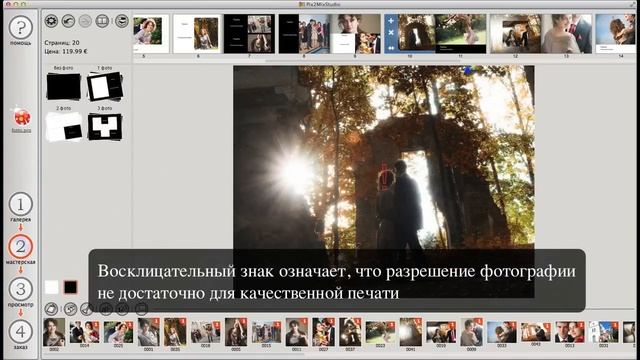Screen dimensions: 640x360
Task: Select page 5 thumbnail in page strip
Action: coord(150,33)
